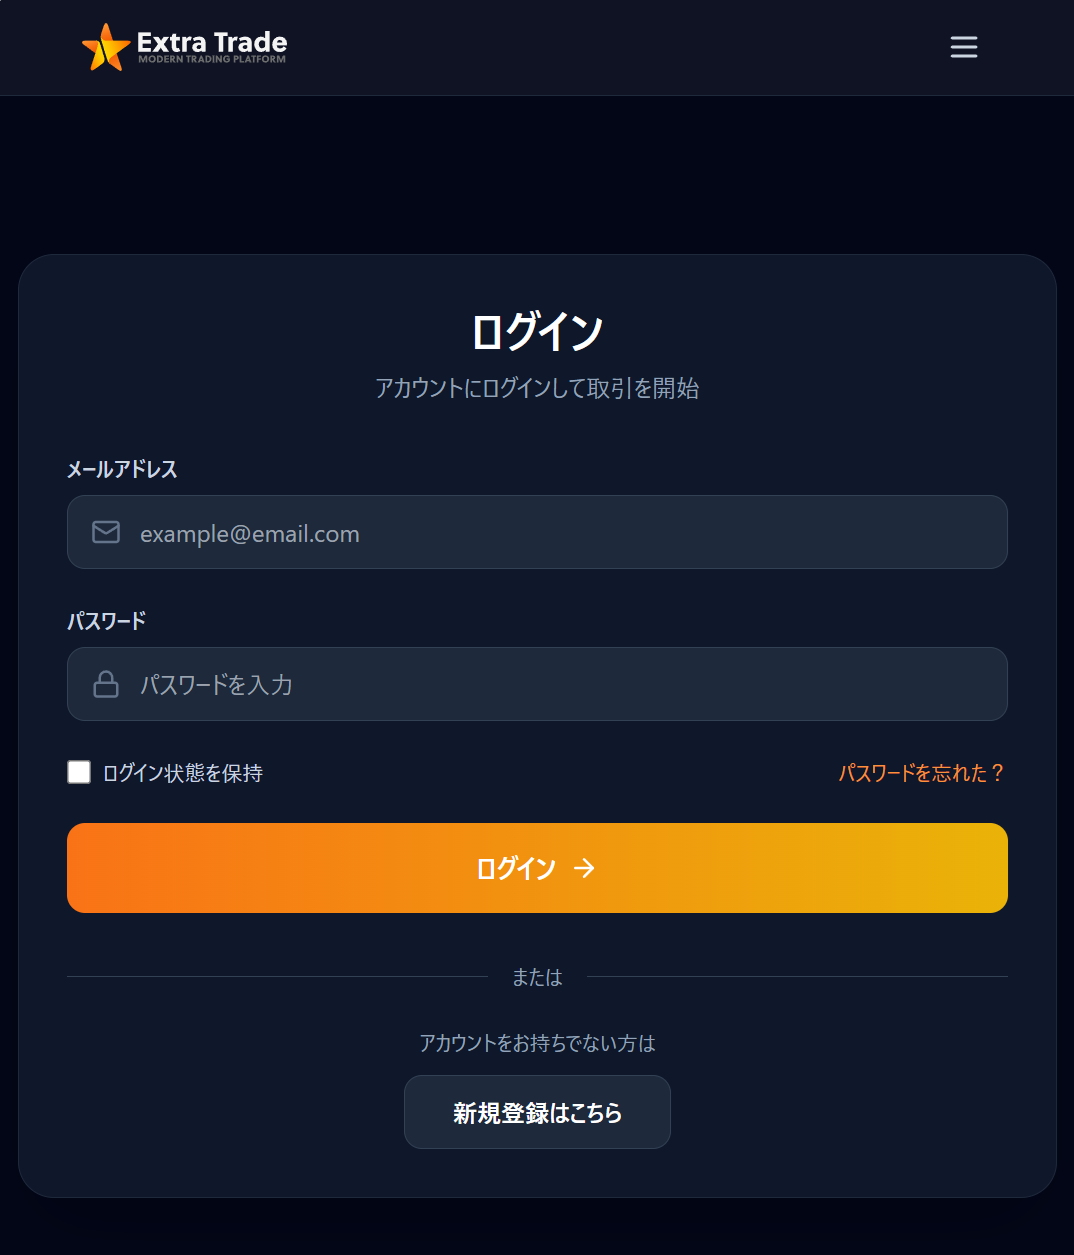Screen dimensions: 1074x1255
Task: Open the hamburger menu
Action: click(964, 47)
